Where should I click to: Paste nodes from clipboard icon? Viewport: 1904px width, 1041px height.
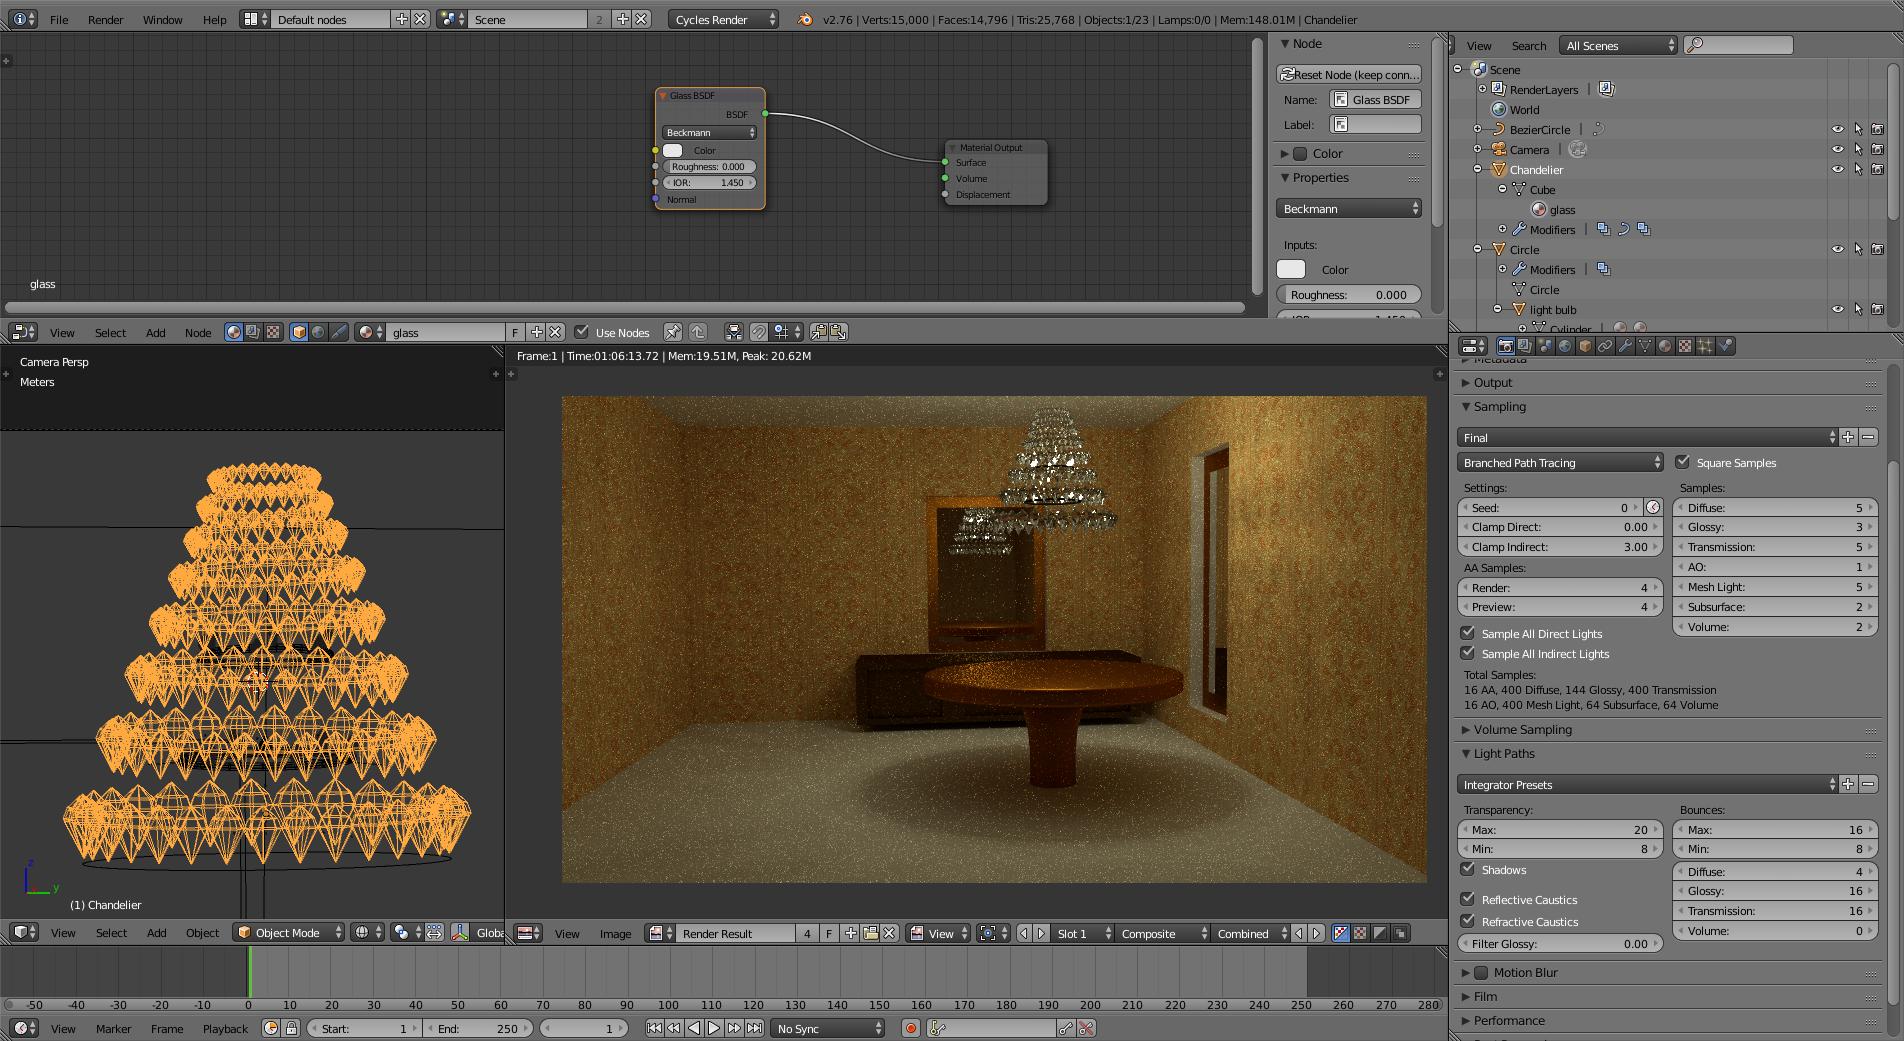click(x=838, y=332)
